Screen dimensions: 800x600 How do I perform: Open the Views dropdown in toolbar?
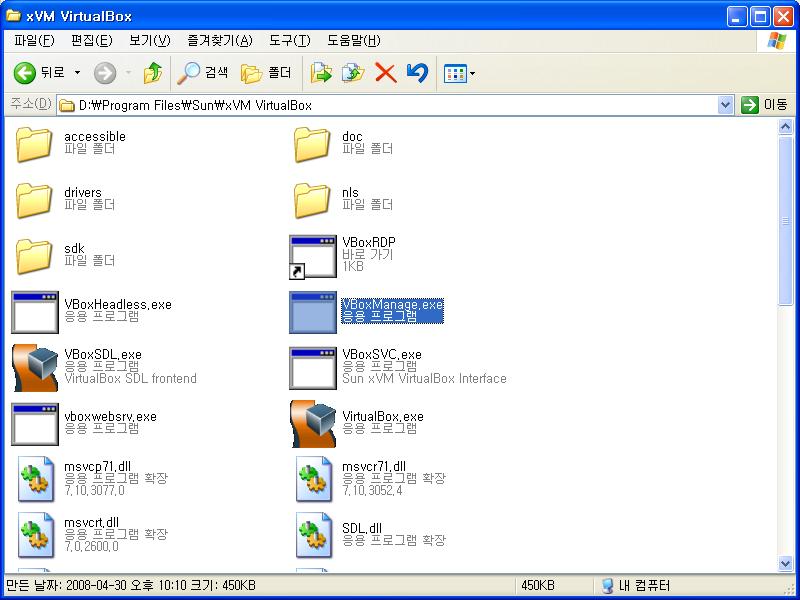tap(459, 73)
